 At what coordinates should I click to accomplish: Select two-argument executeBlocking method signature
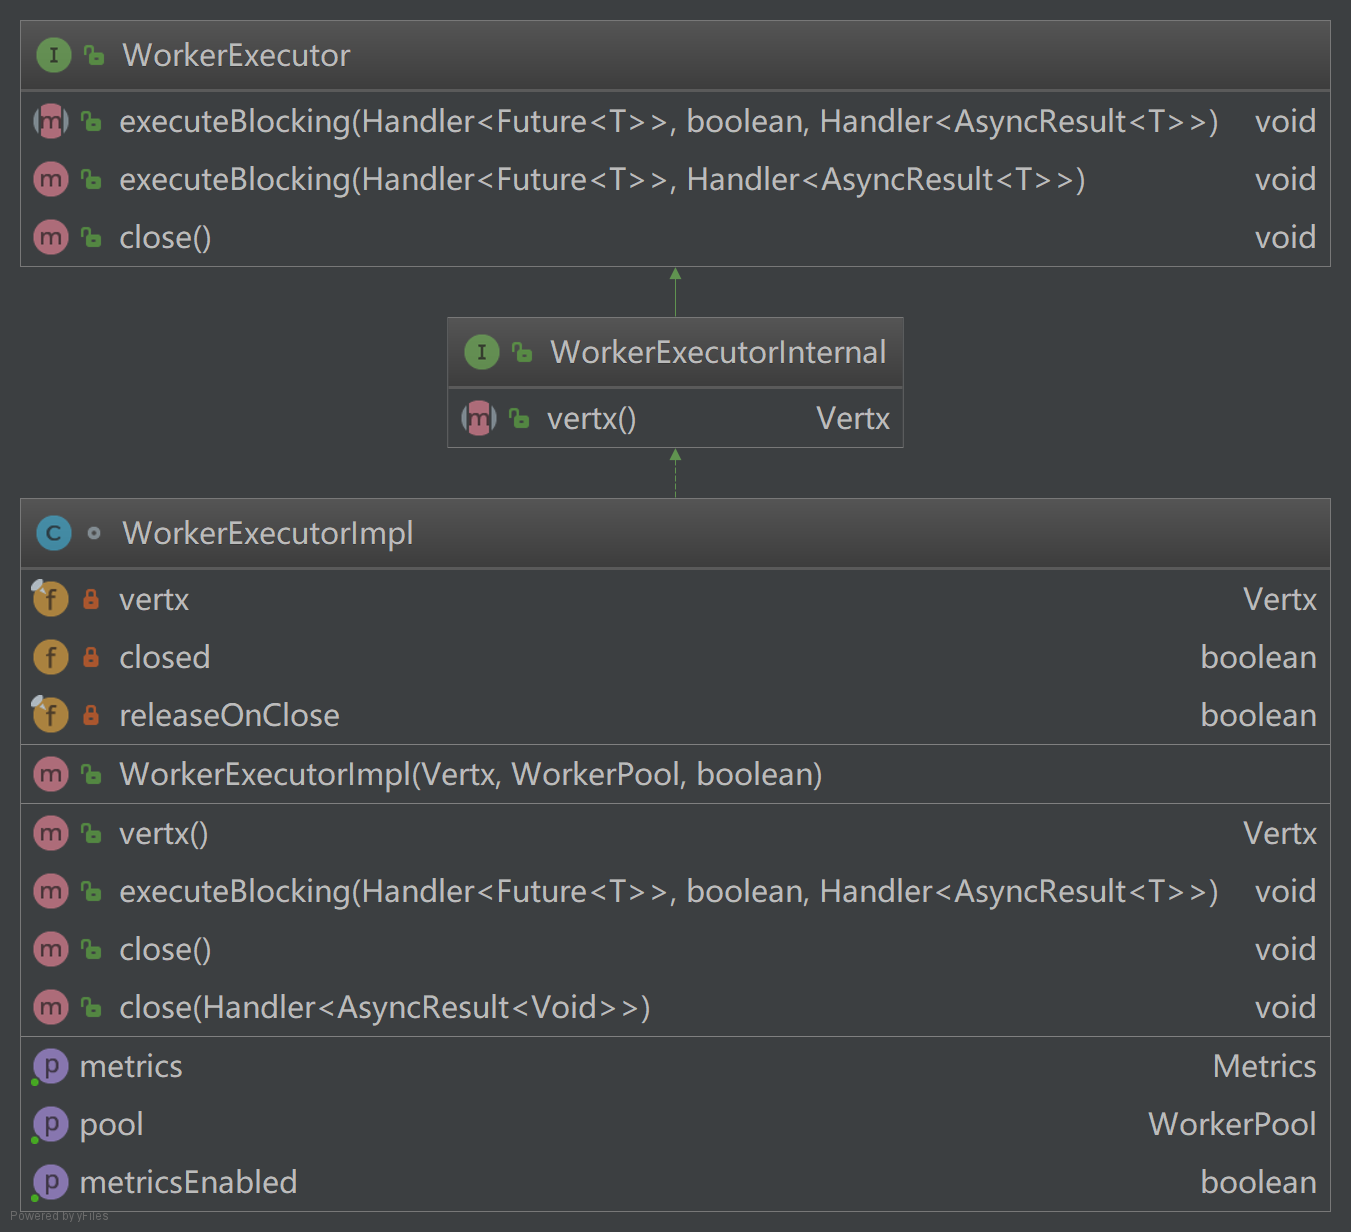tap(602, 179)
